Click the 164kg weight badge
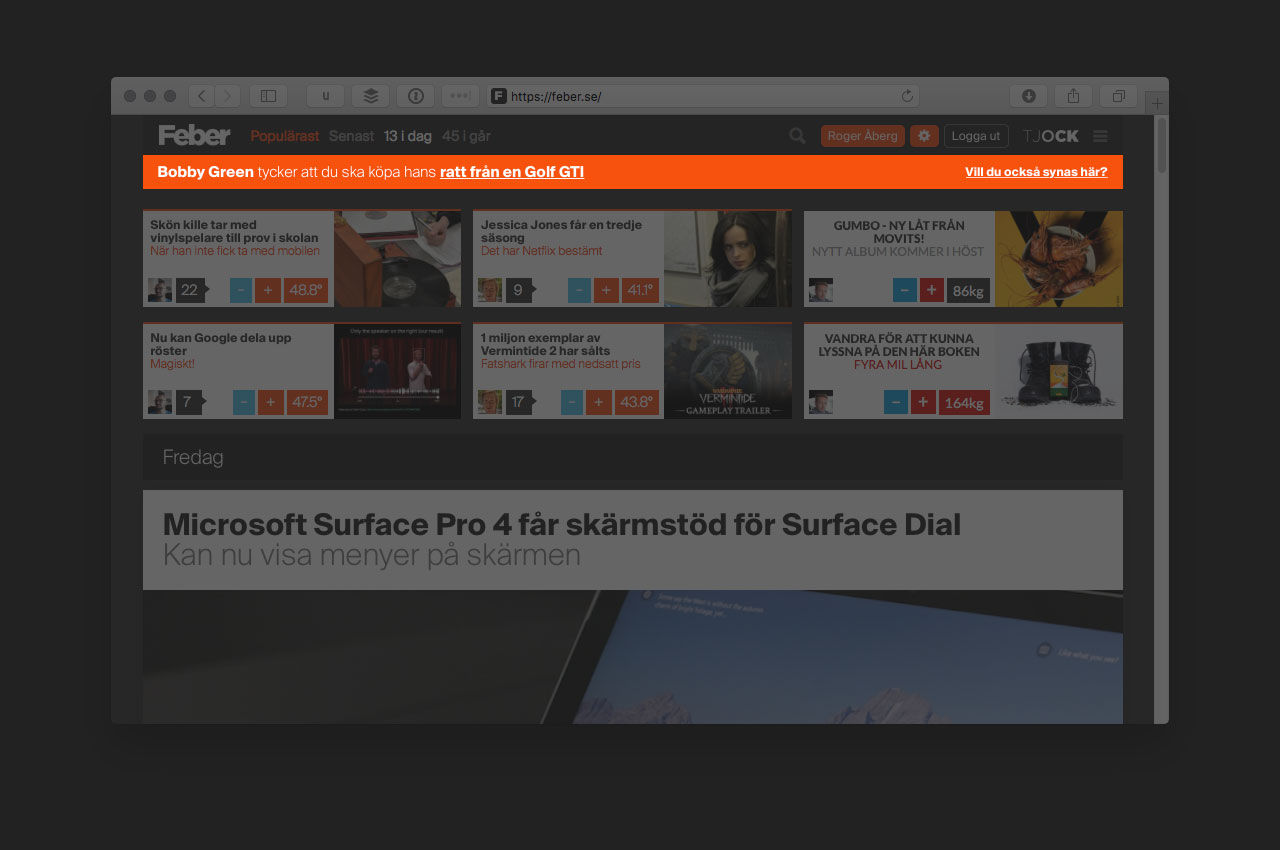This screenshot has height=850, width=1280. coord(964,402)
